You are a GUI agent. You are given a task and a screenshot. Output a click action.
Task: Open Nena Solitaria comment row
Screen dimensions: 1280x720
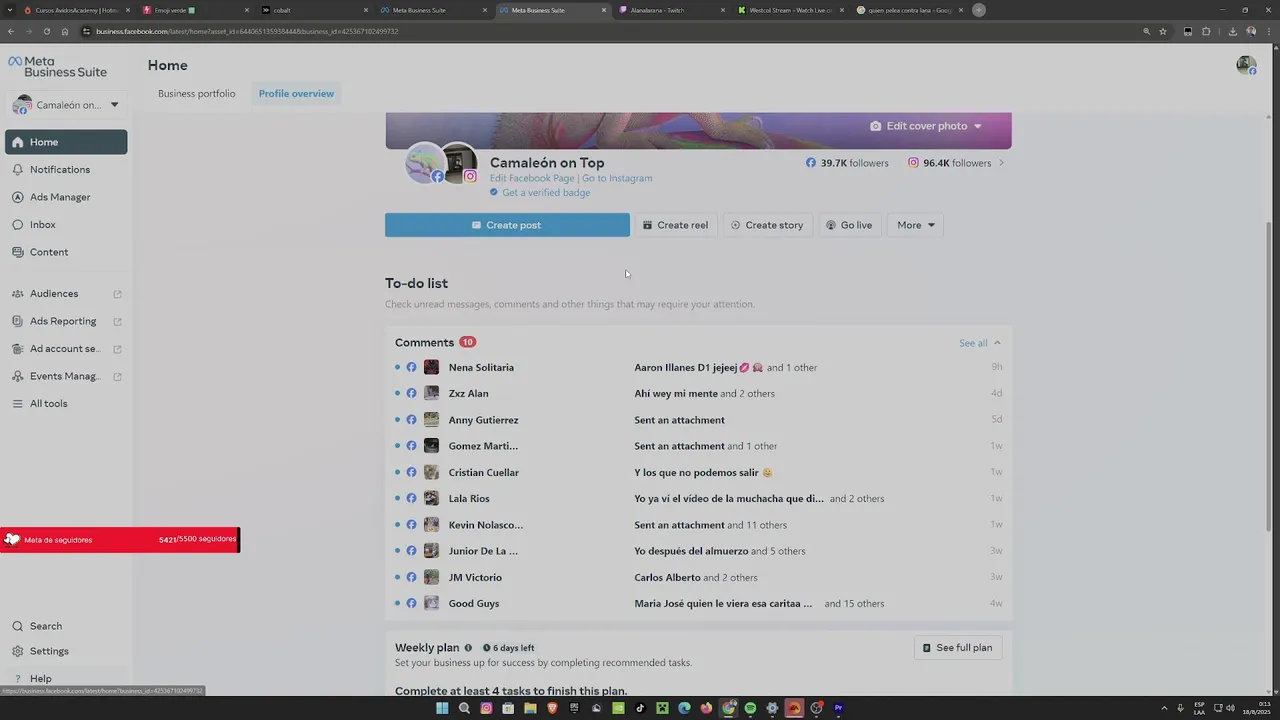tap(698, 367)
